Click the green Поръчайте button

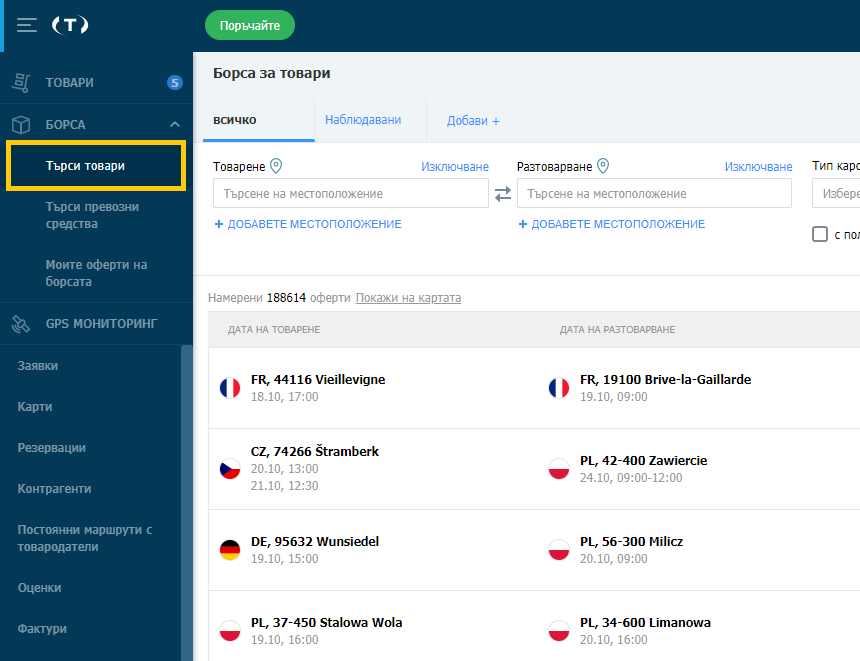(x=250, y=25)
